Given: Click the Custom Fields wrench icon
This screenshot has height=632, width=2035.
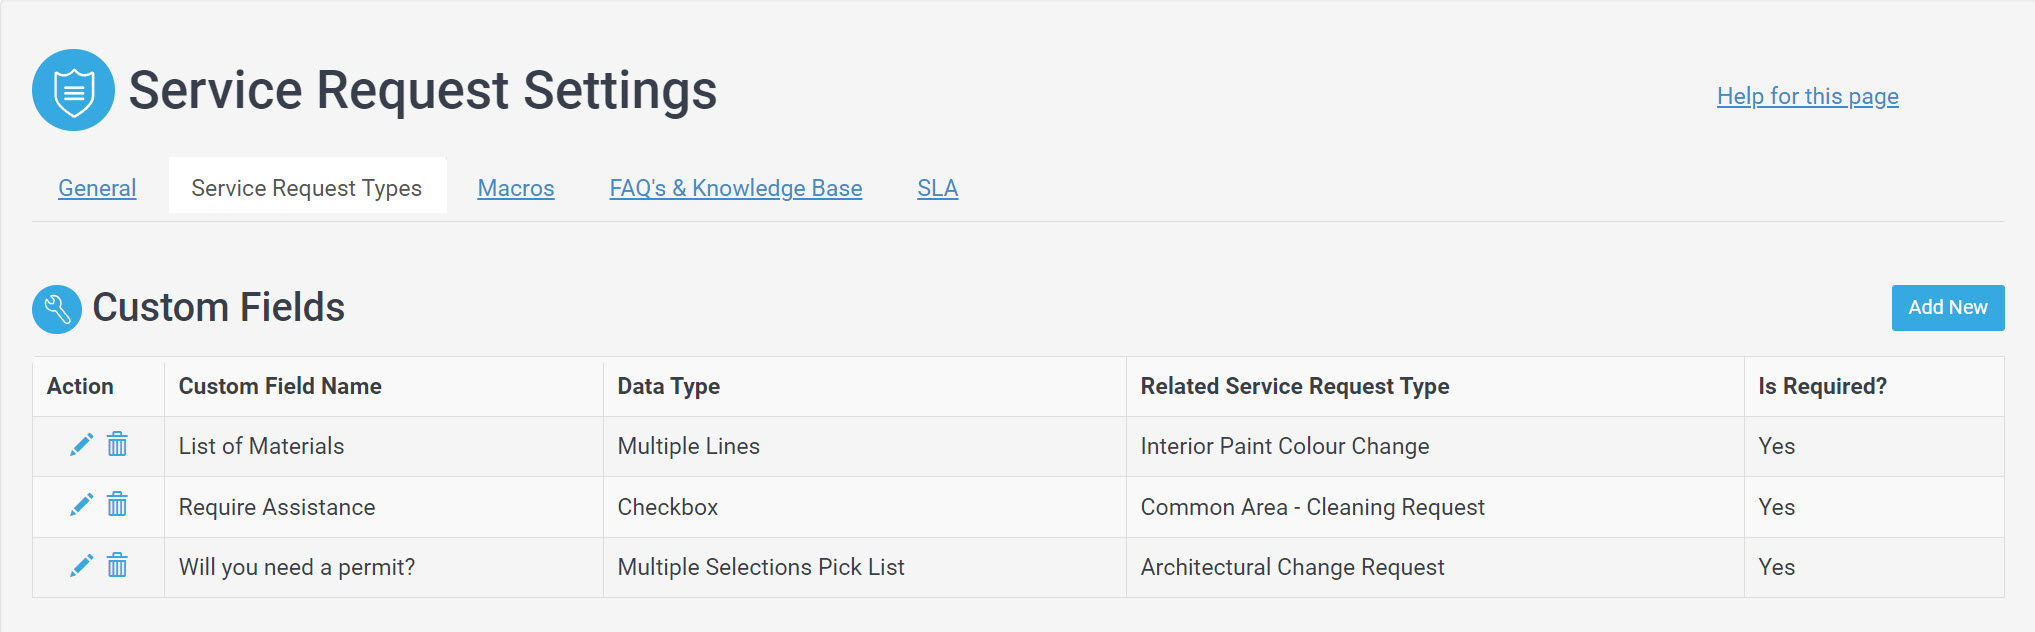Looking at the screenshot, I should [x=57, y=309].
